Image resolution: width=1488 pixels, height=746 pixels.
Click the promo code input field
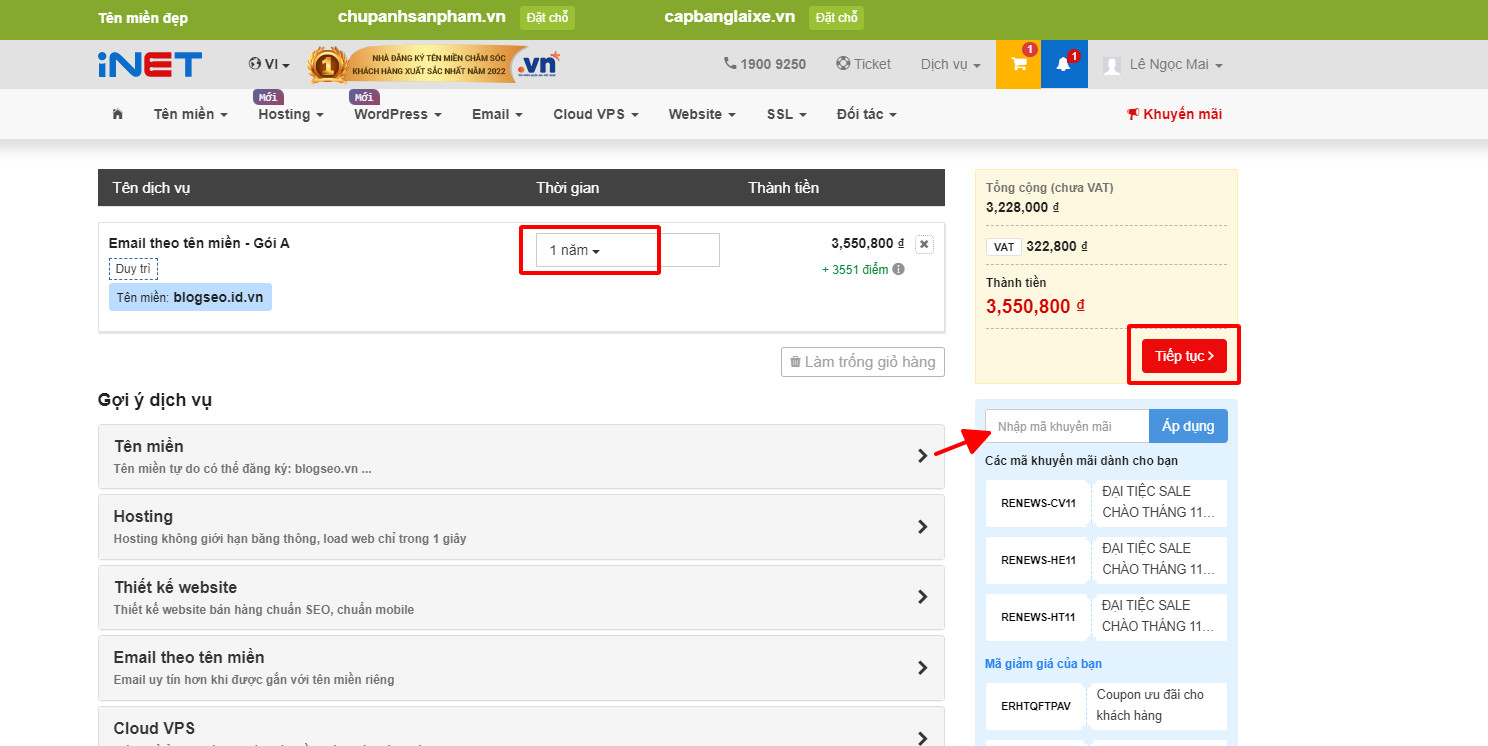(1066, 425)
